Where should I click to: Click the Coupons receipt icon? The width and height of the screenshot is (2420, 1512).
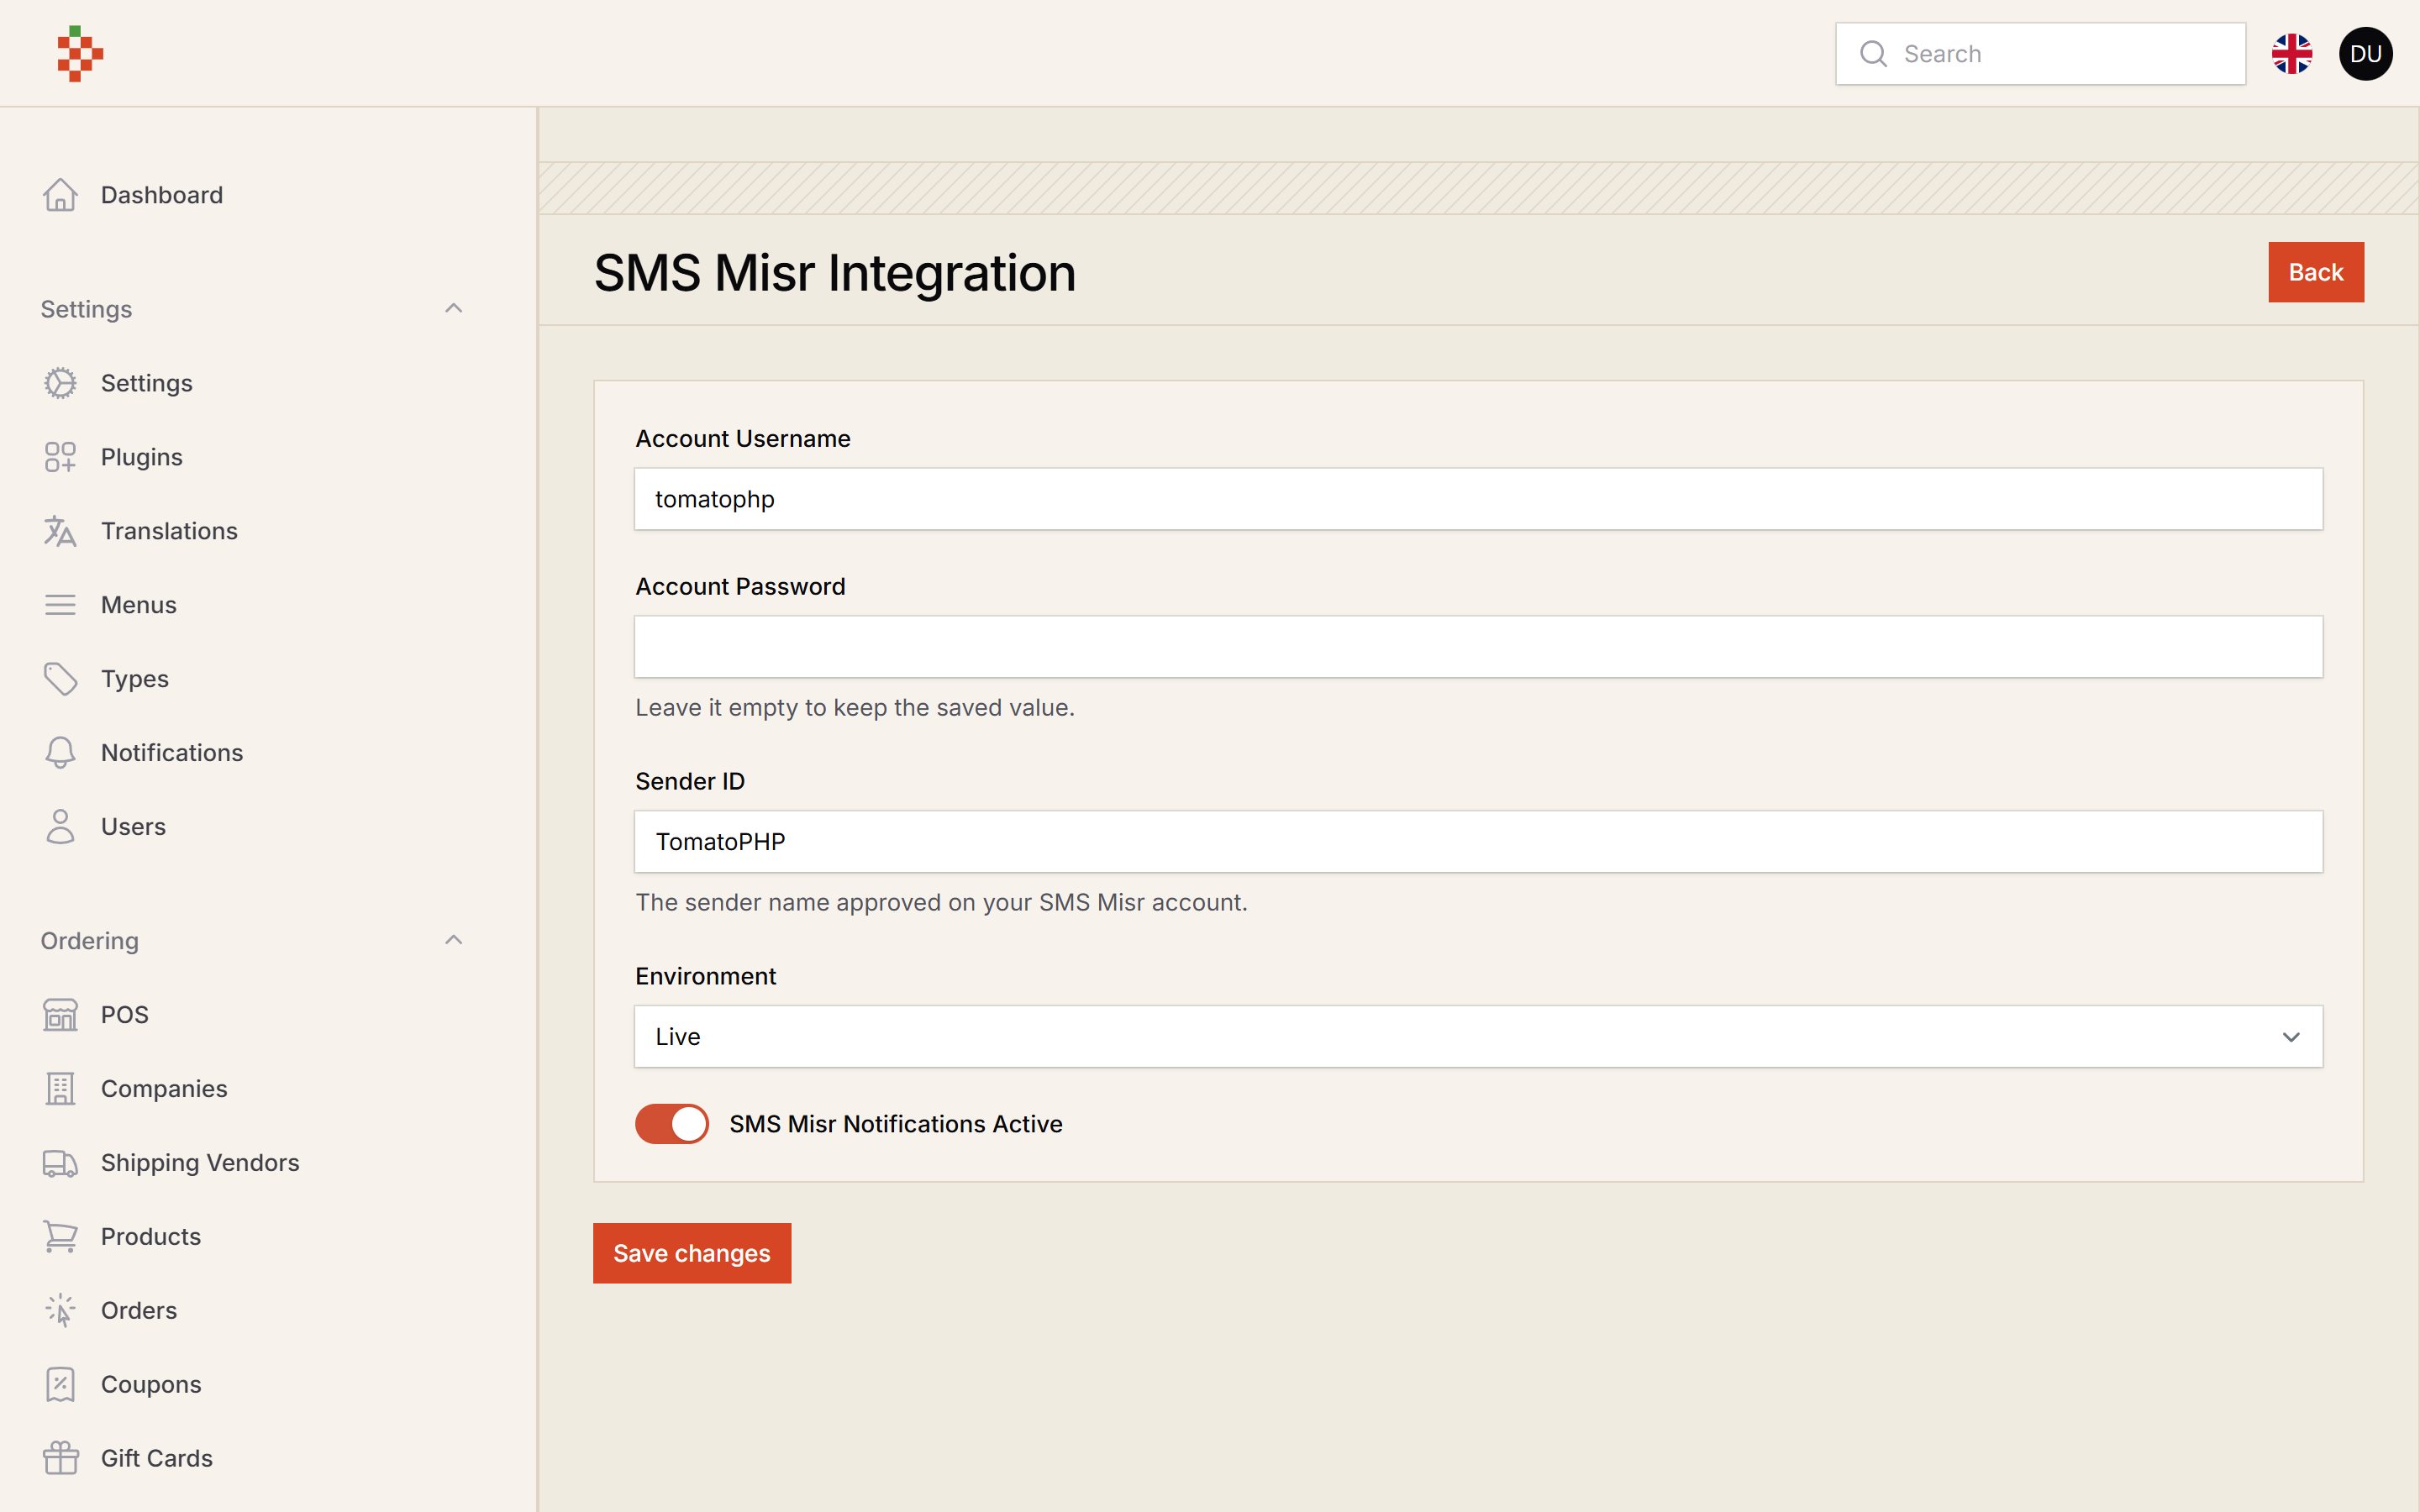pyautogui.click(x=60, y=1385)
